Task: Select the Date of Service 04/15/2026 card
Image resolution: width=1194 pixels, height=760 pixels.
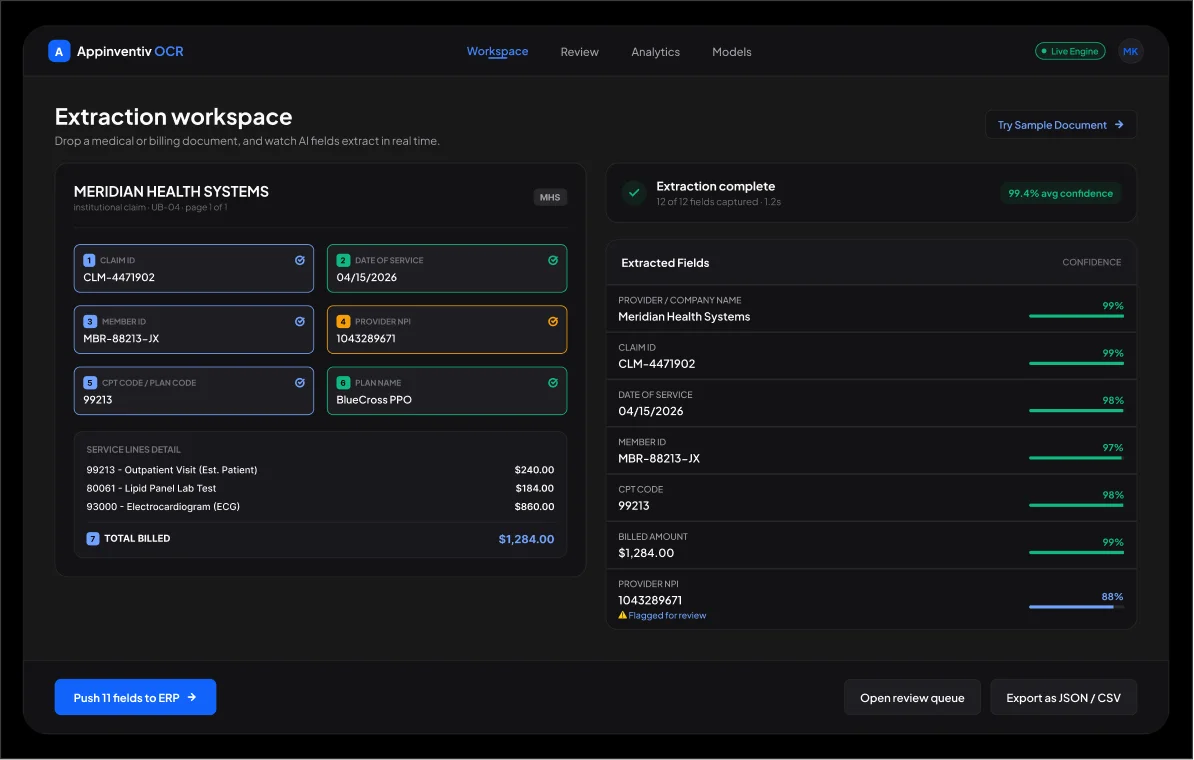Action: coord(447,268)
